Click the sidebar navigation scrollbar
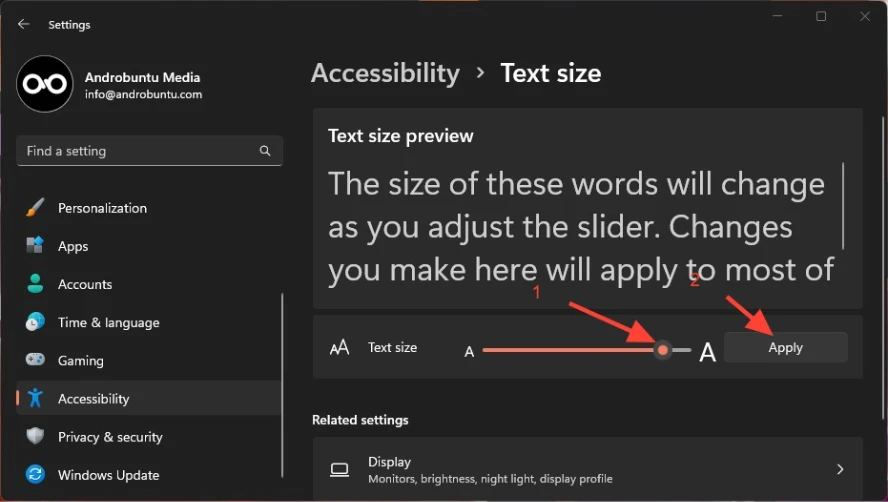 (282, 385)
